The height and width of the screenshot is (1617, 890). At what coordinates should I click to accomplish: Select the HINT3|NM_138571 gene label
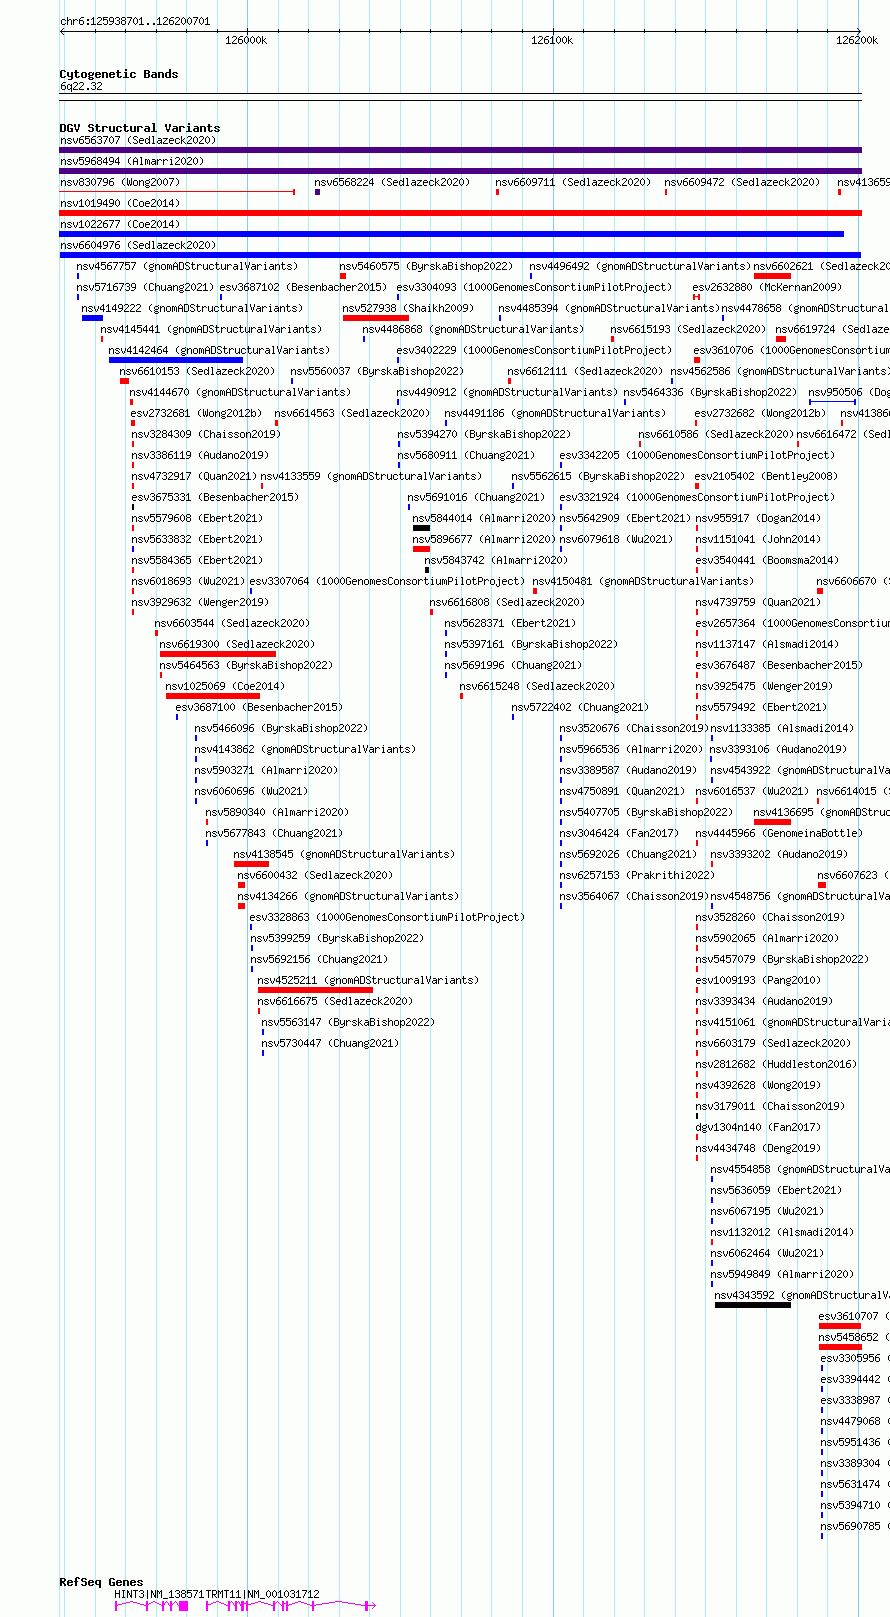click(x=159, y=1594)
